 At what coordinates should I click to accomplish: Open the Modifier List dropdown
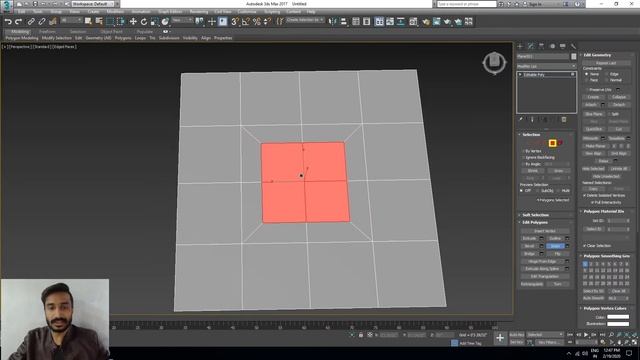pos(546,66)
